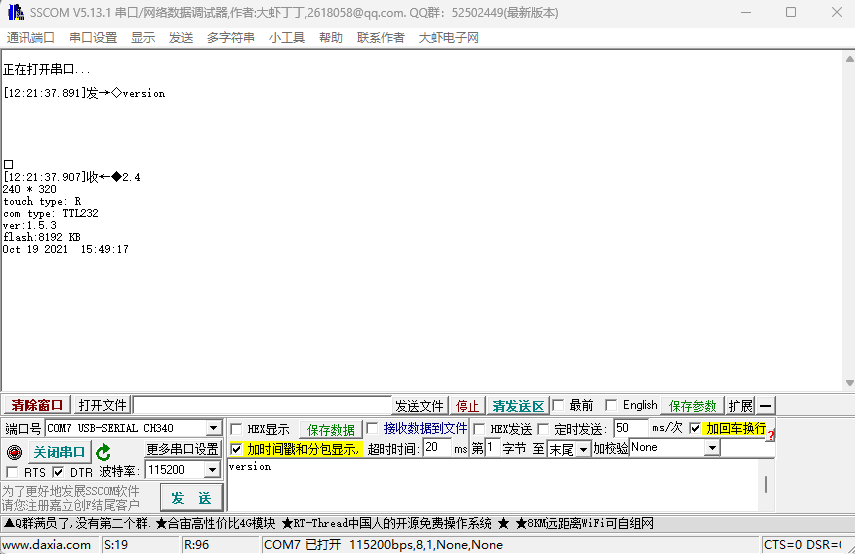Click the 'flash:8192 KB' output line

point(41,237)
